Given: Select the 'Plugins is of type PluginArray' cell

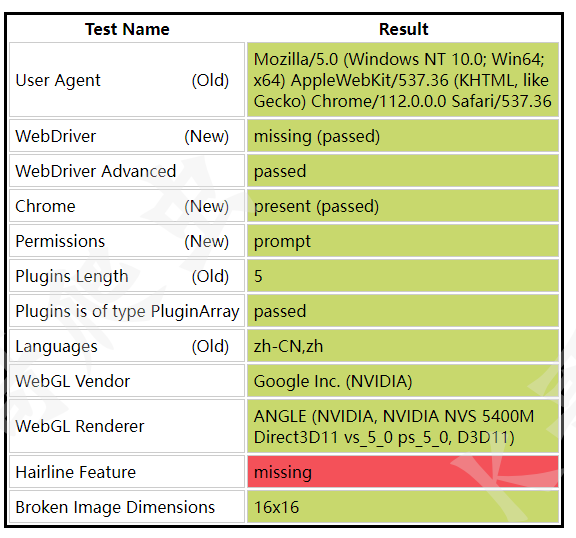Looking at the screenshot, I should 127,311.
